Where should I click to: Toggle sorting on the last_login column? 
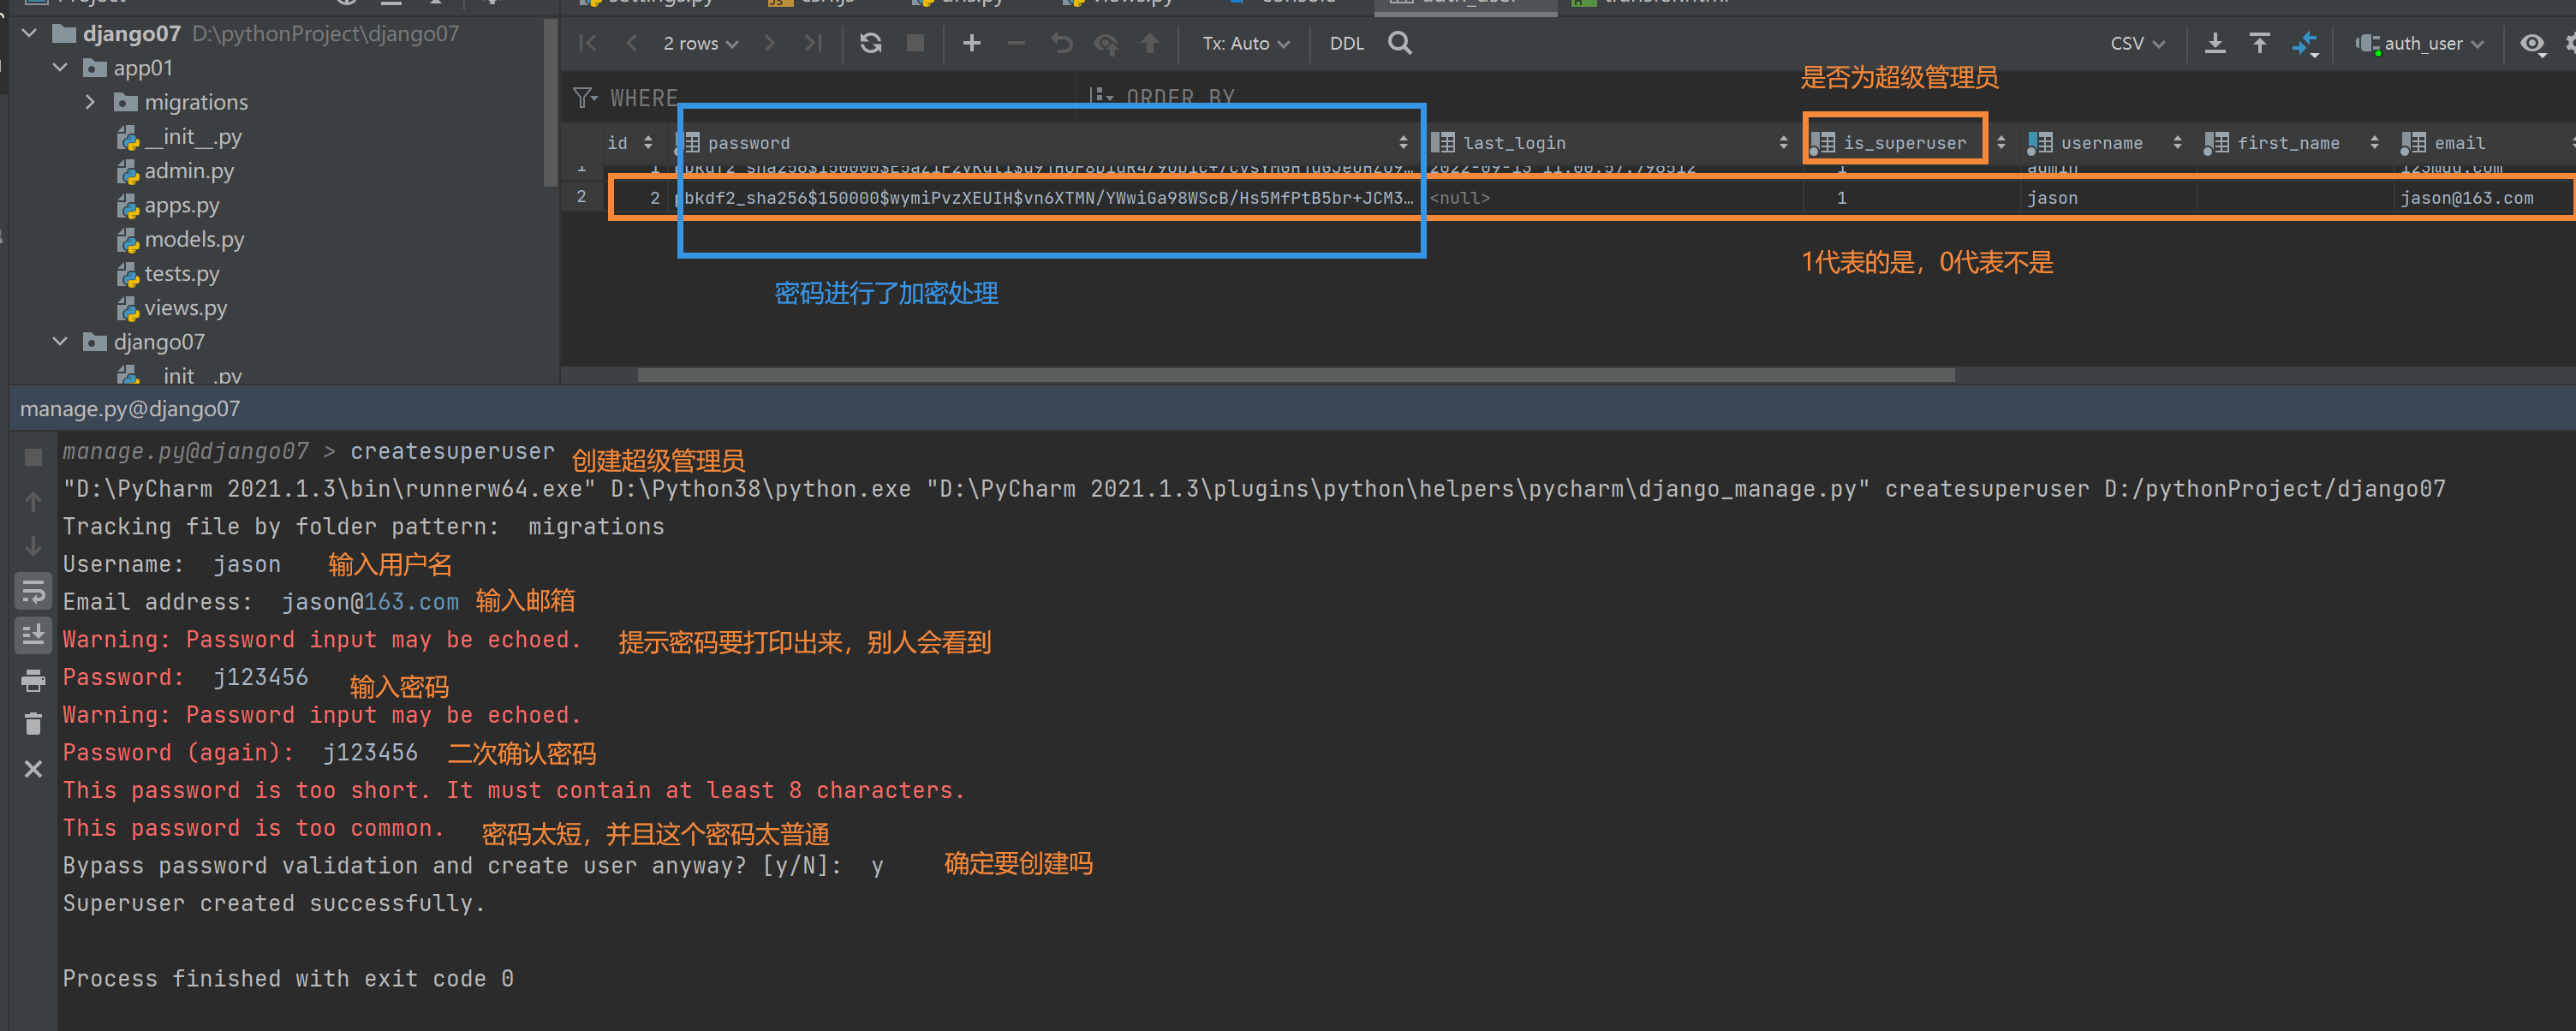1783,142
